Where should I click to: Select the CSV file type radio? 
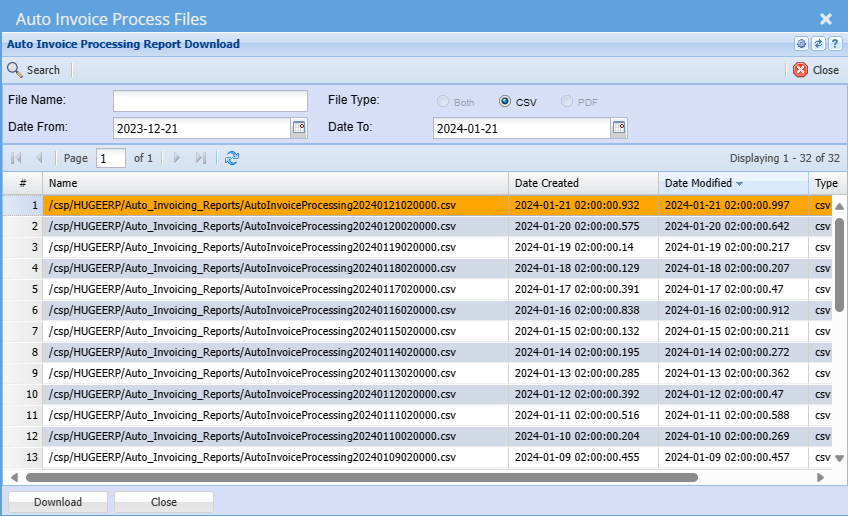[505, 102]
